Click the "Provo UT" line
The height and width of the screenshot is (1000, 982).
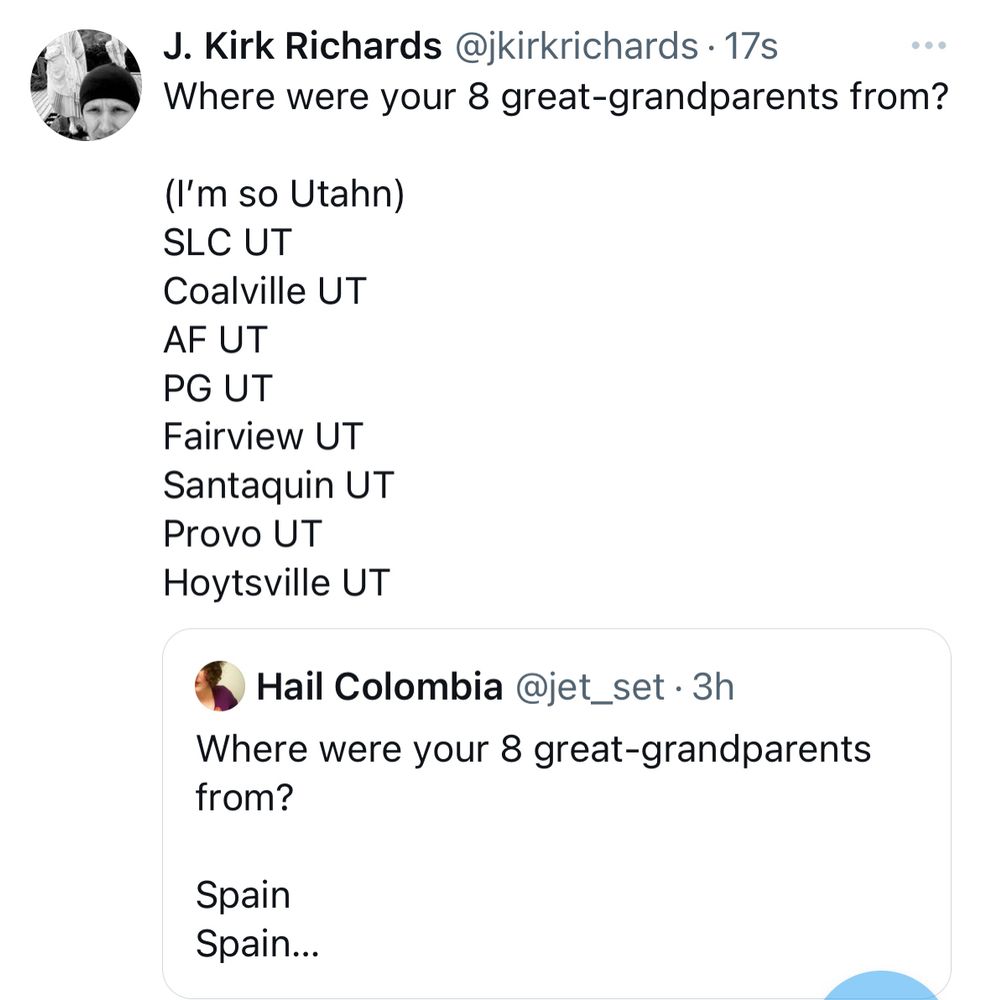(243, 533)
